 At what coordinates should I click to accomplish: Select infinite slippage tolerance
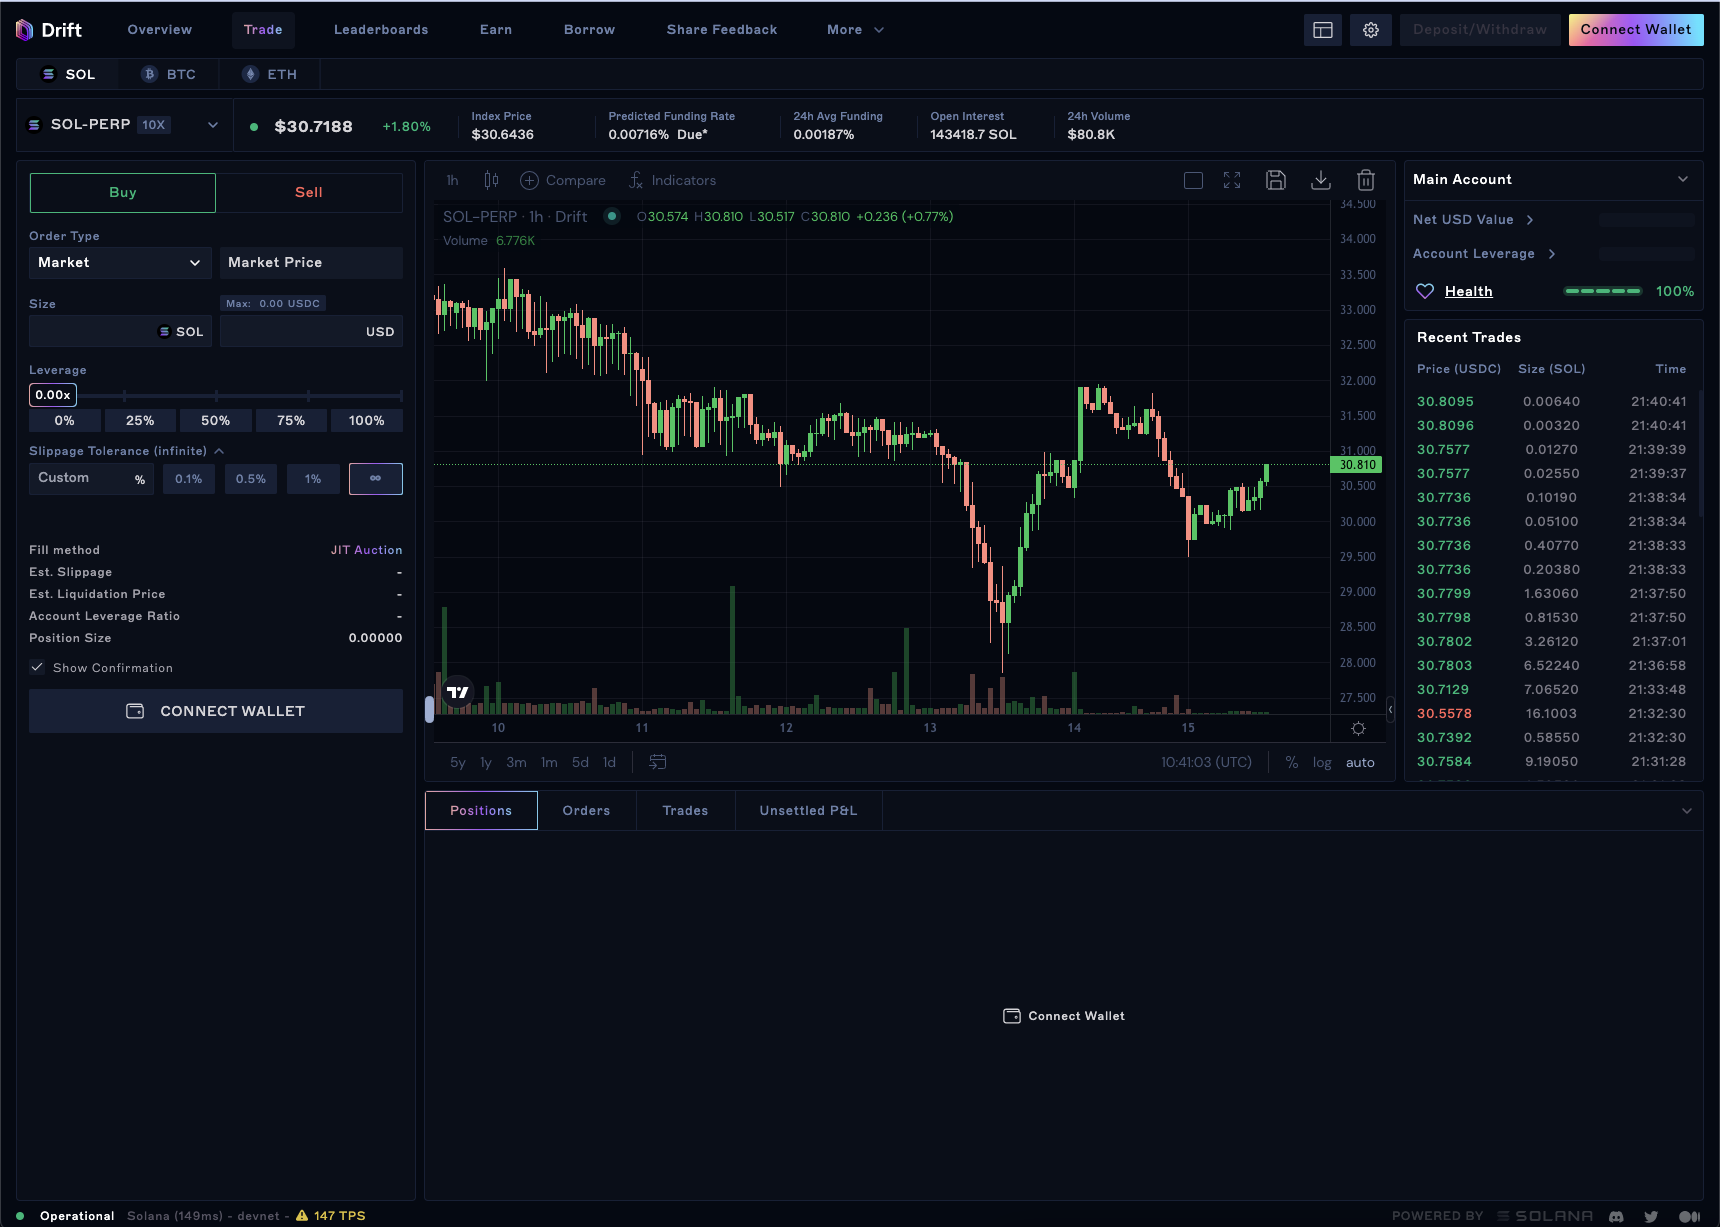tap(376, 479)
